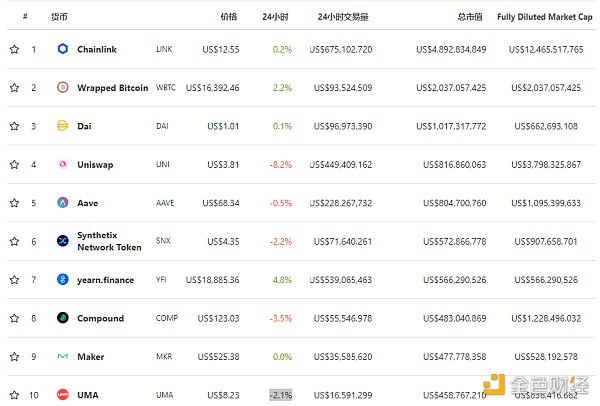The height and width of the screenshot is (406, 600).
Task: Toggle the favorite star for Uniswap
Action: pyautogui.click(x=14, y=164)
